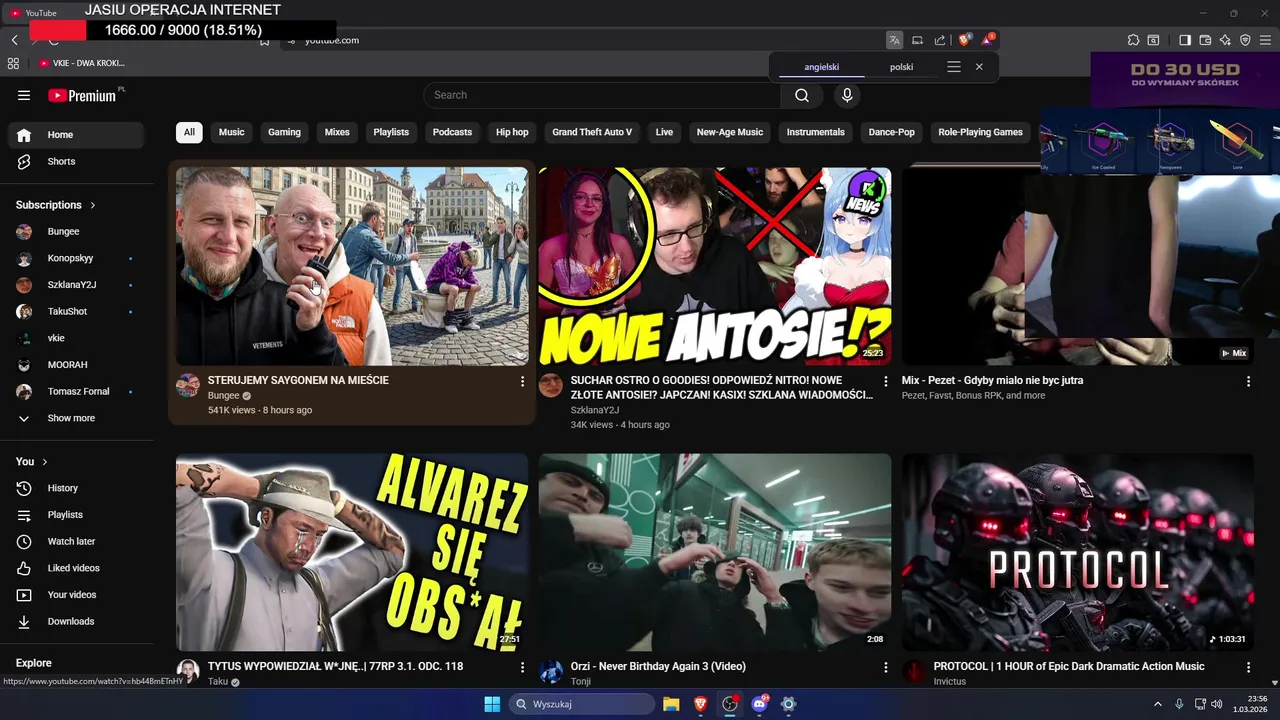This screenshot has width=1280, height=720.
Task: Open Leo AI sparkle icon
Action: point(1225,40)
